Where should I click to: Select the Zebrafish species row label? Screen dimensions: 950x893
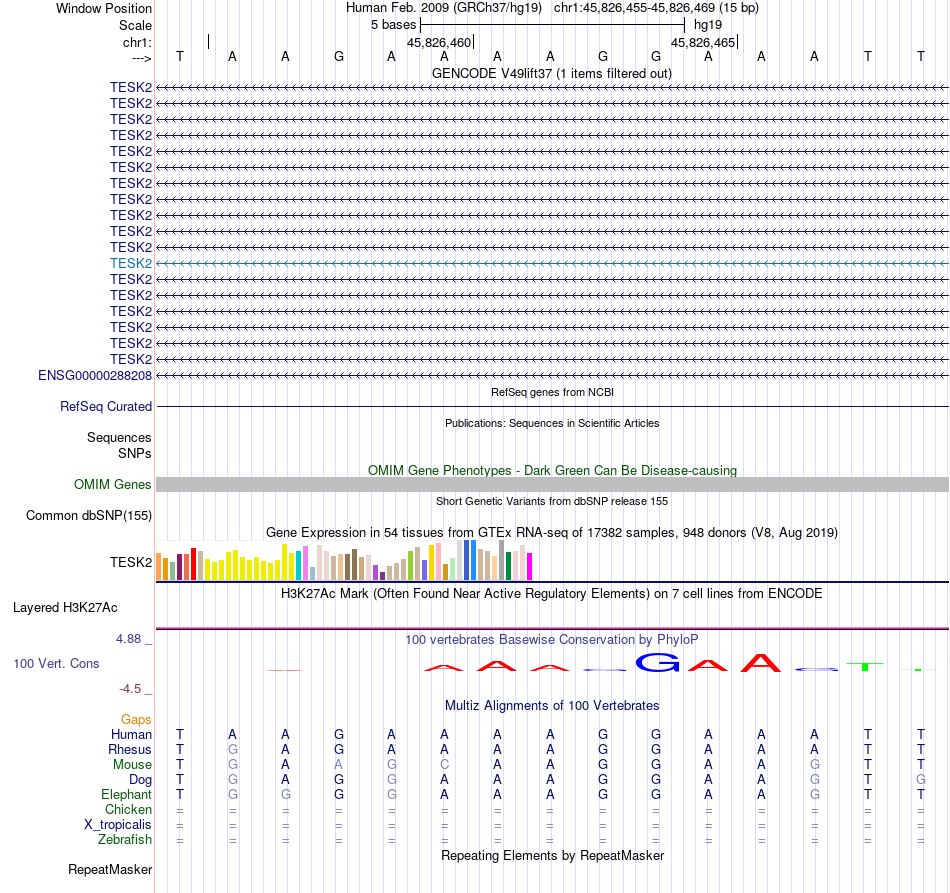click(125, 840)
